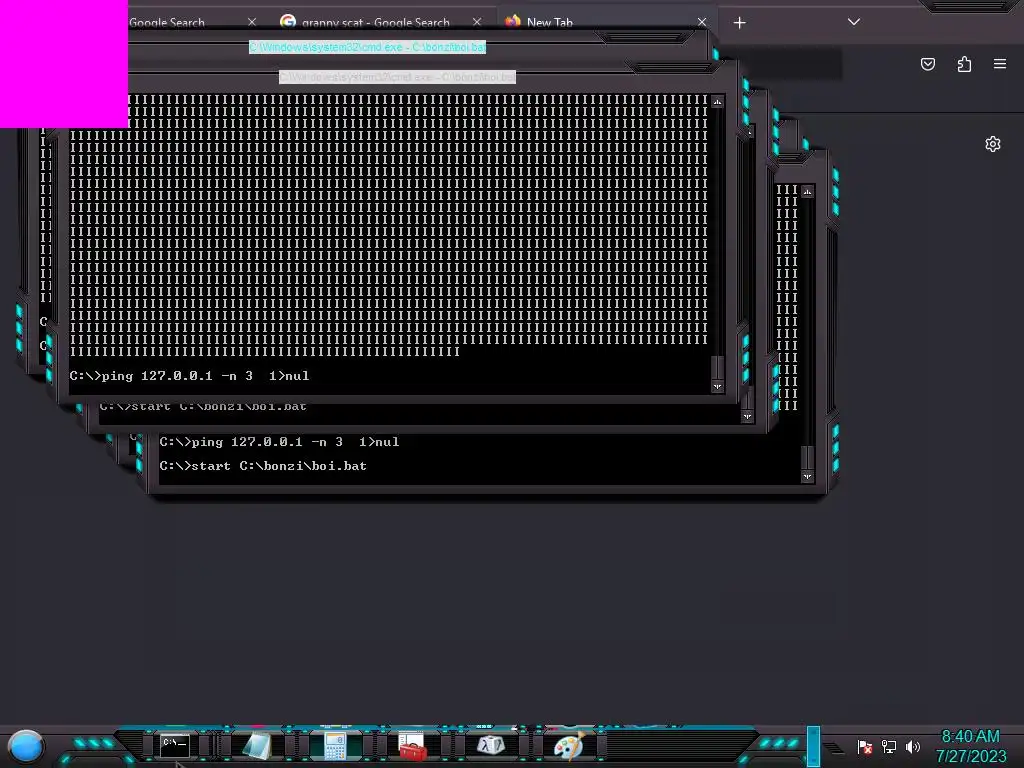Click the fully visible start C:\bonzi\boi.bat line
This screenshot has height=768, width=1024.
(x=263, y=466)
